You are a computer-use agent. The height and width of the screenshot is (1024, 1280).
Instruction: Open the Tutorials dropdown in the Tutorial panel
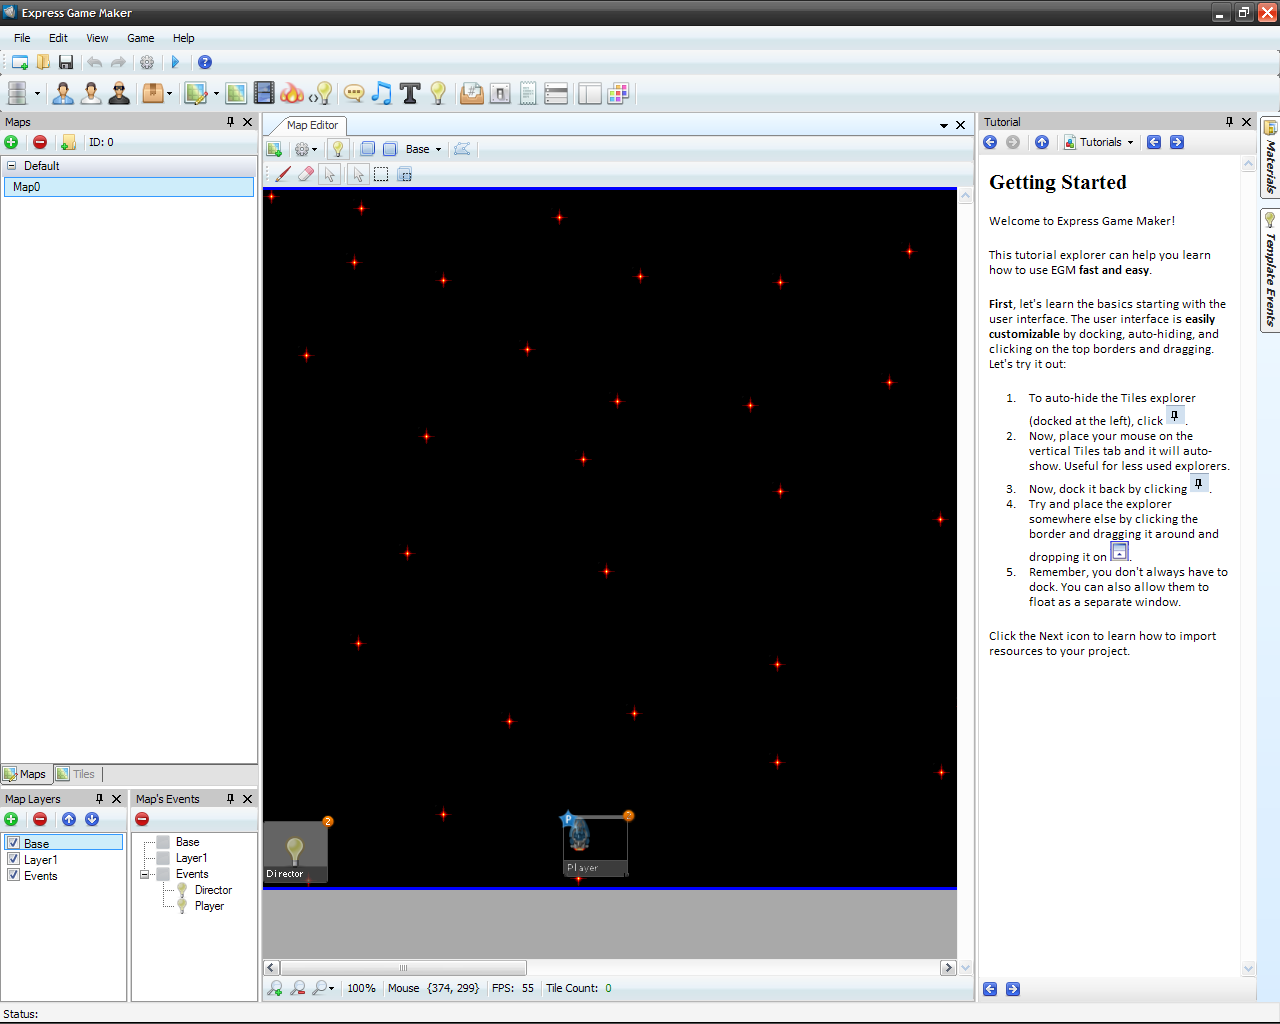tap(1099, 142)
